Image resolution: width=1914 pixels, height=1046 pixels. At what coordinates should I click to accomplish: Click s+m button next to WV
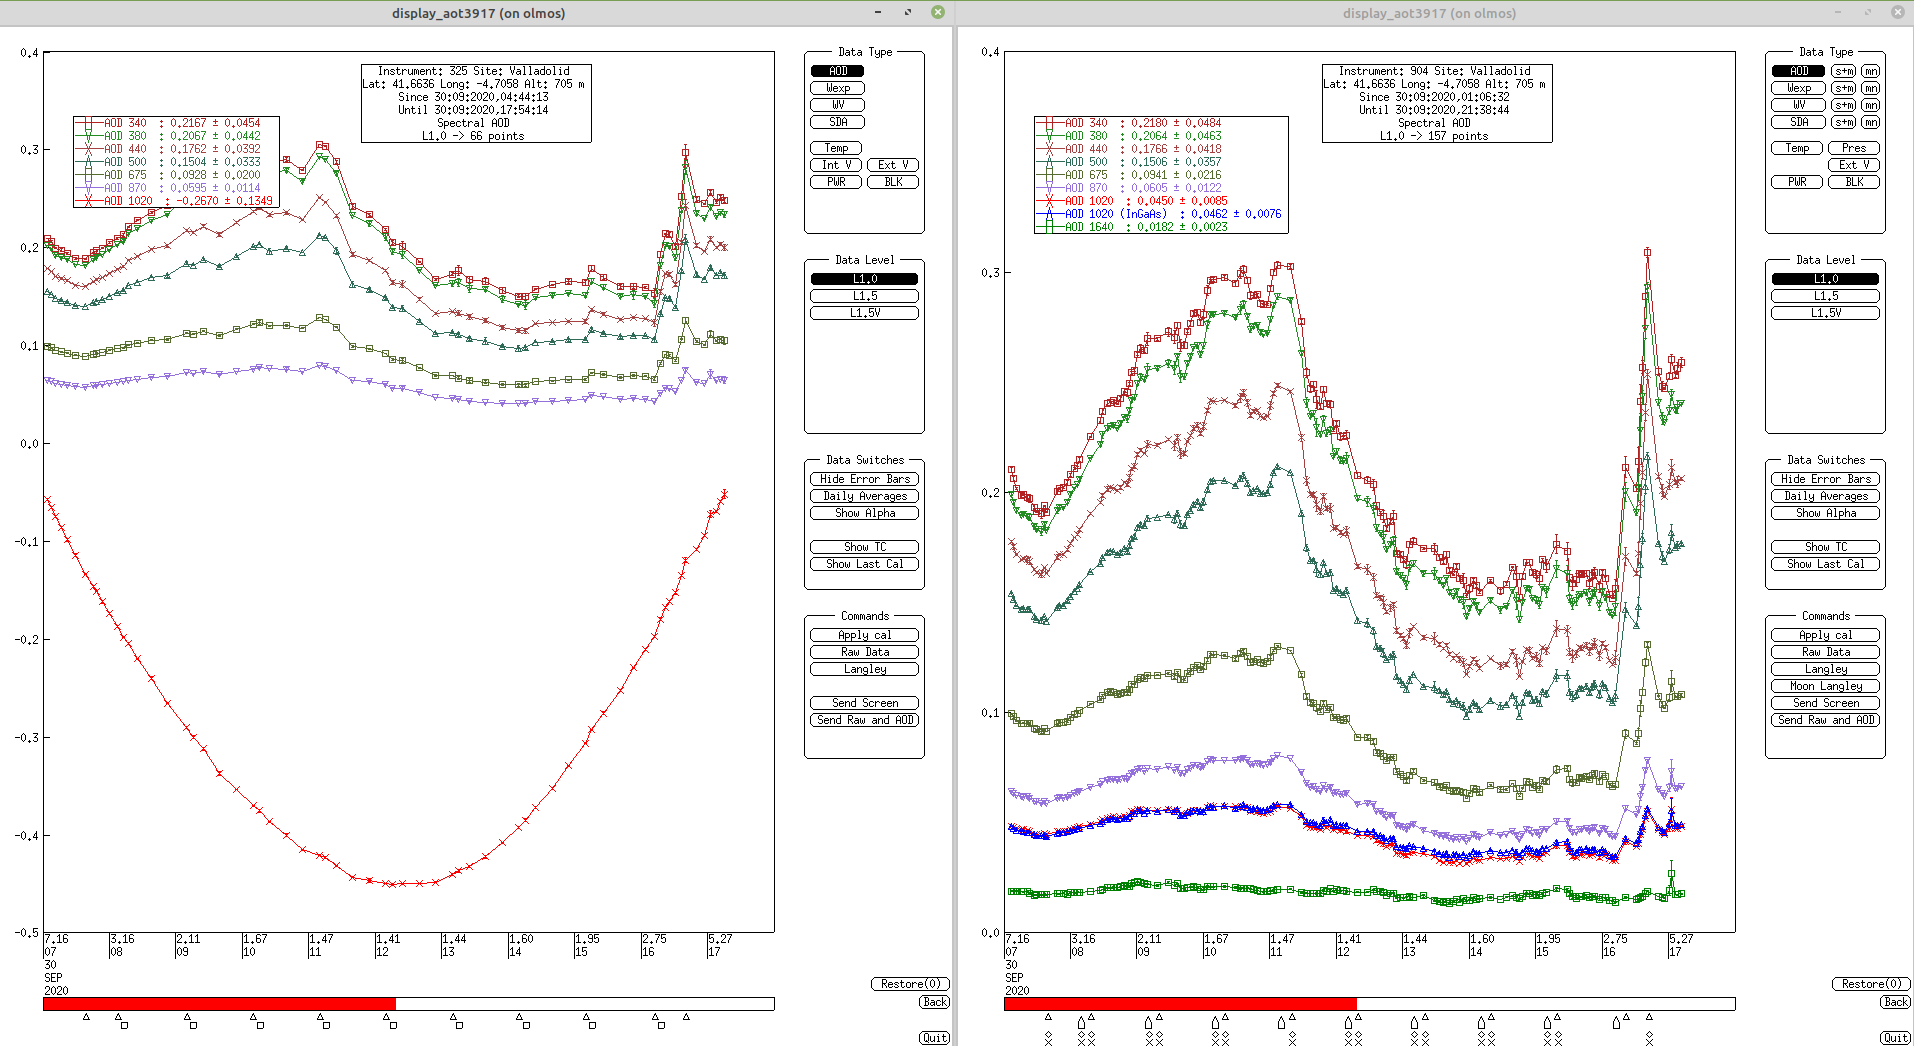tap(1843, 105)
